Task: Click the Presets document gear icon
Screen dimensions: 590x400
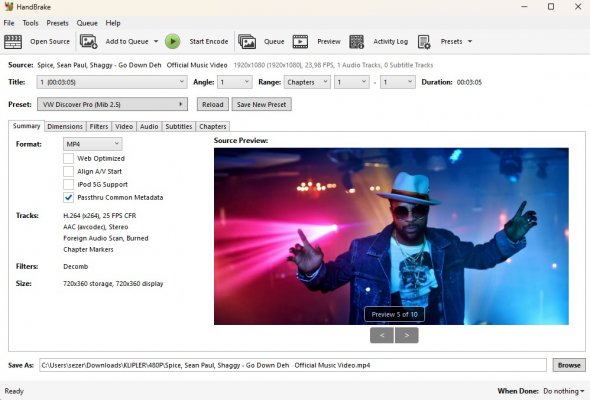Action: point(424,42)
